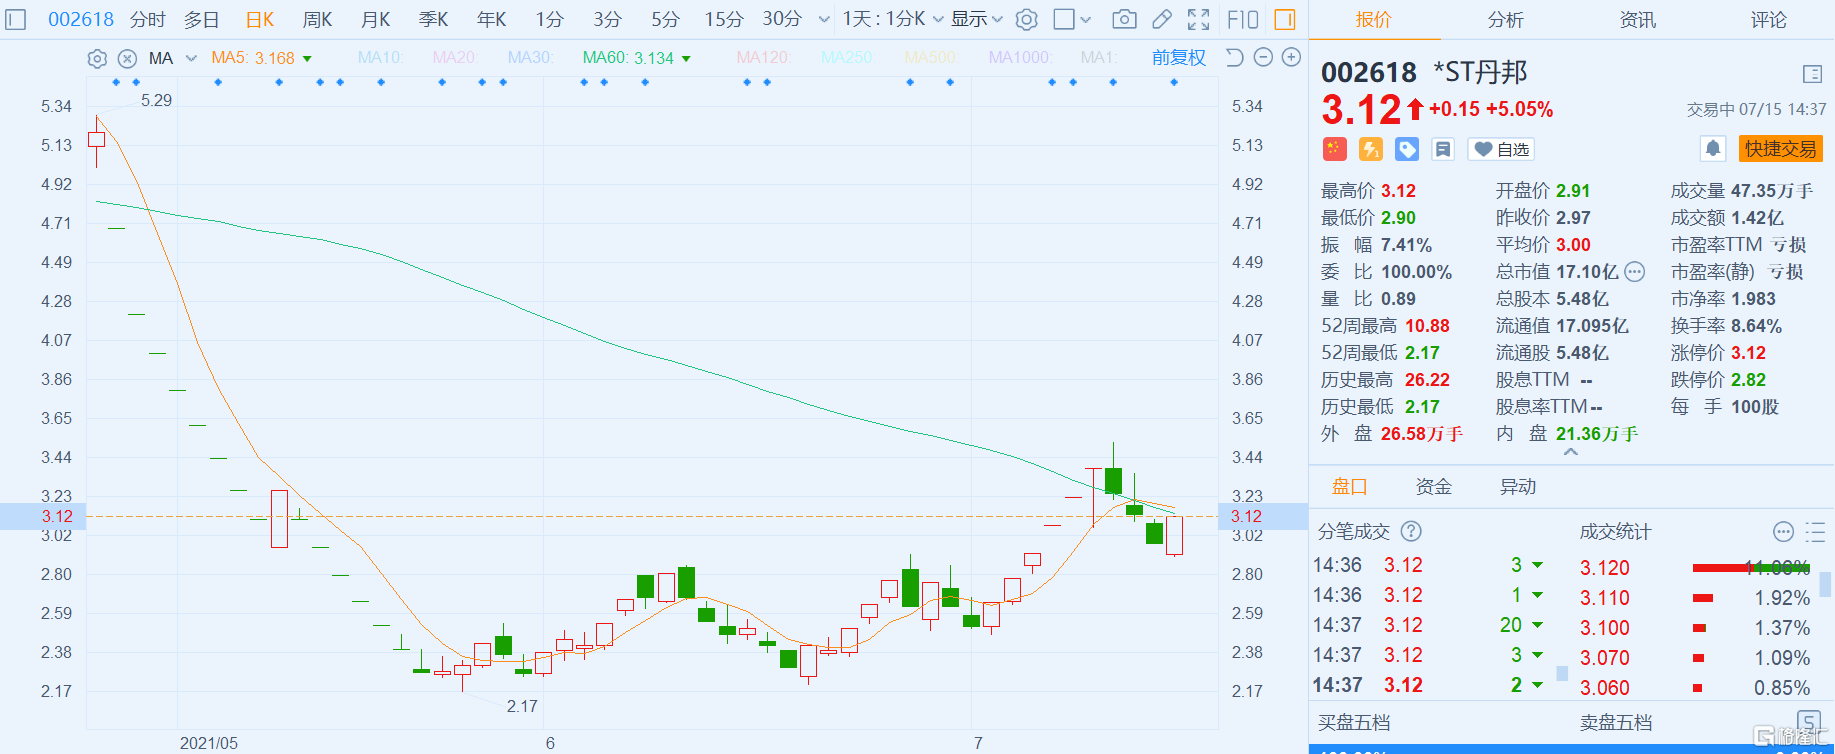This screenshot has width=1835, height=754.
Task: Toggle the MA60 moving average line
Action: pyautogui.click(x=628, y=58)
